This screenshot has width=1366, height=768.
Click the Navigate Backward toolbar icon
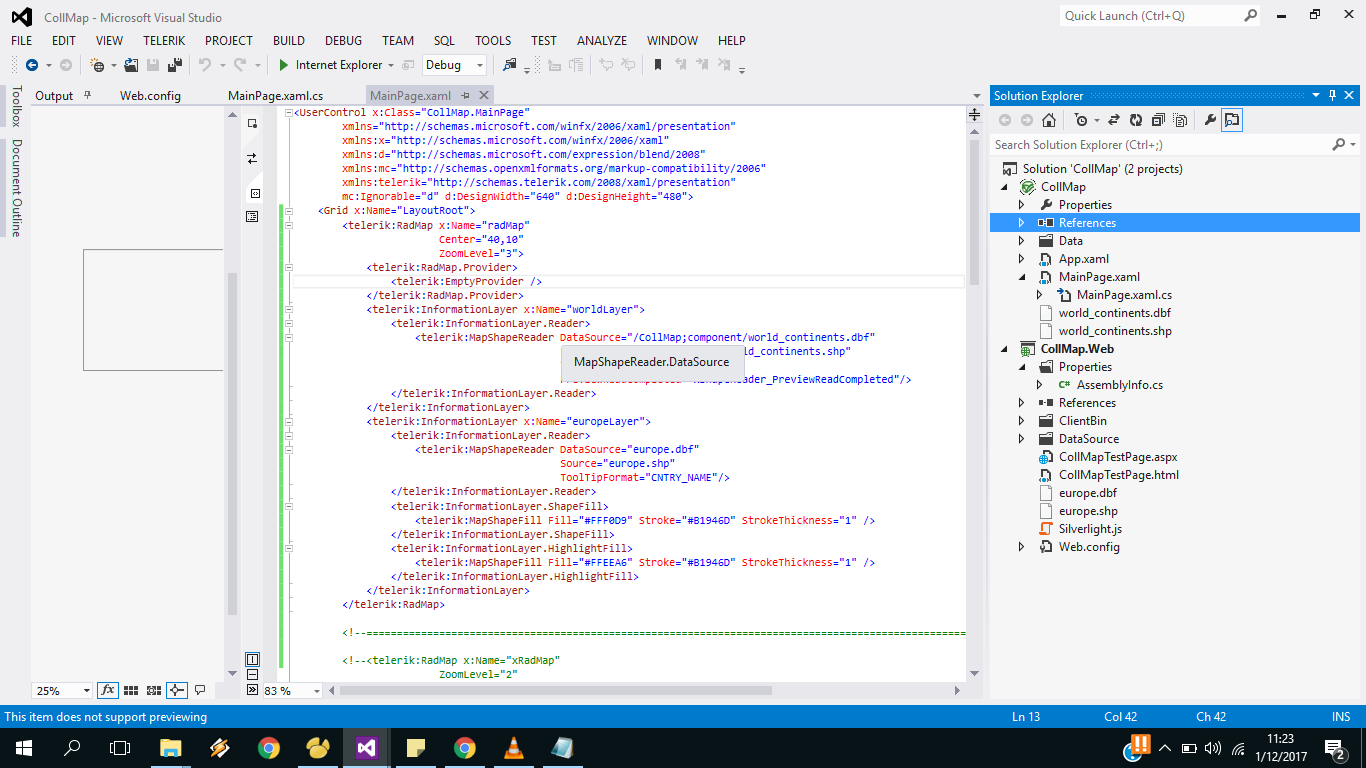32,65
